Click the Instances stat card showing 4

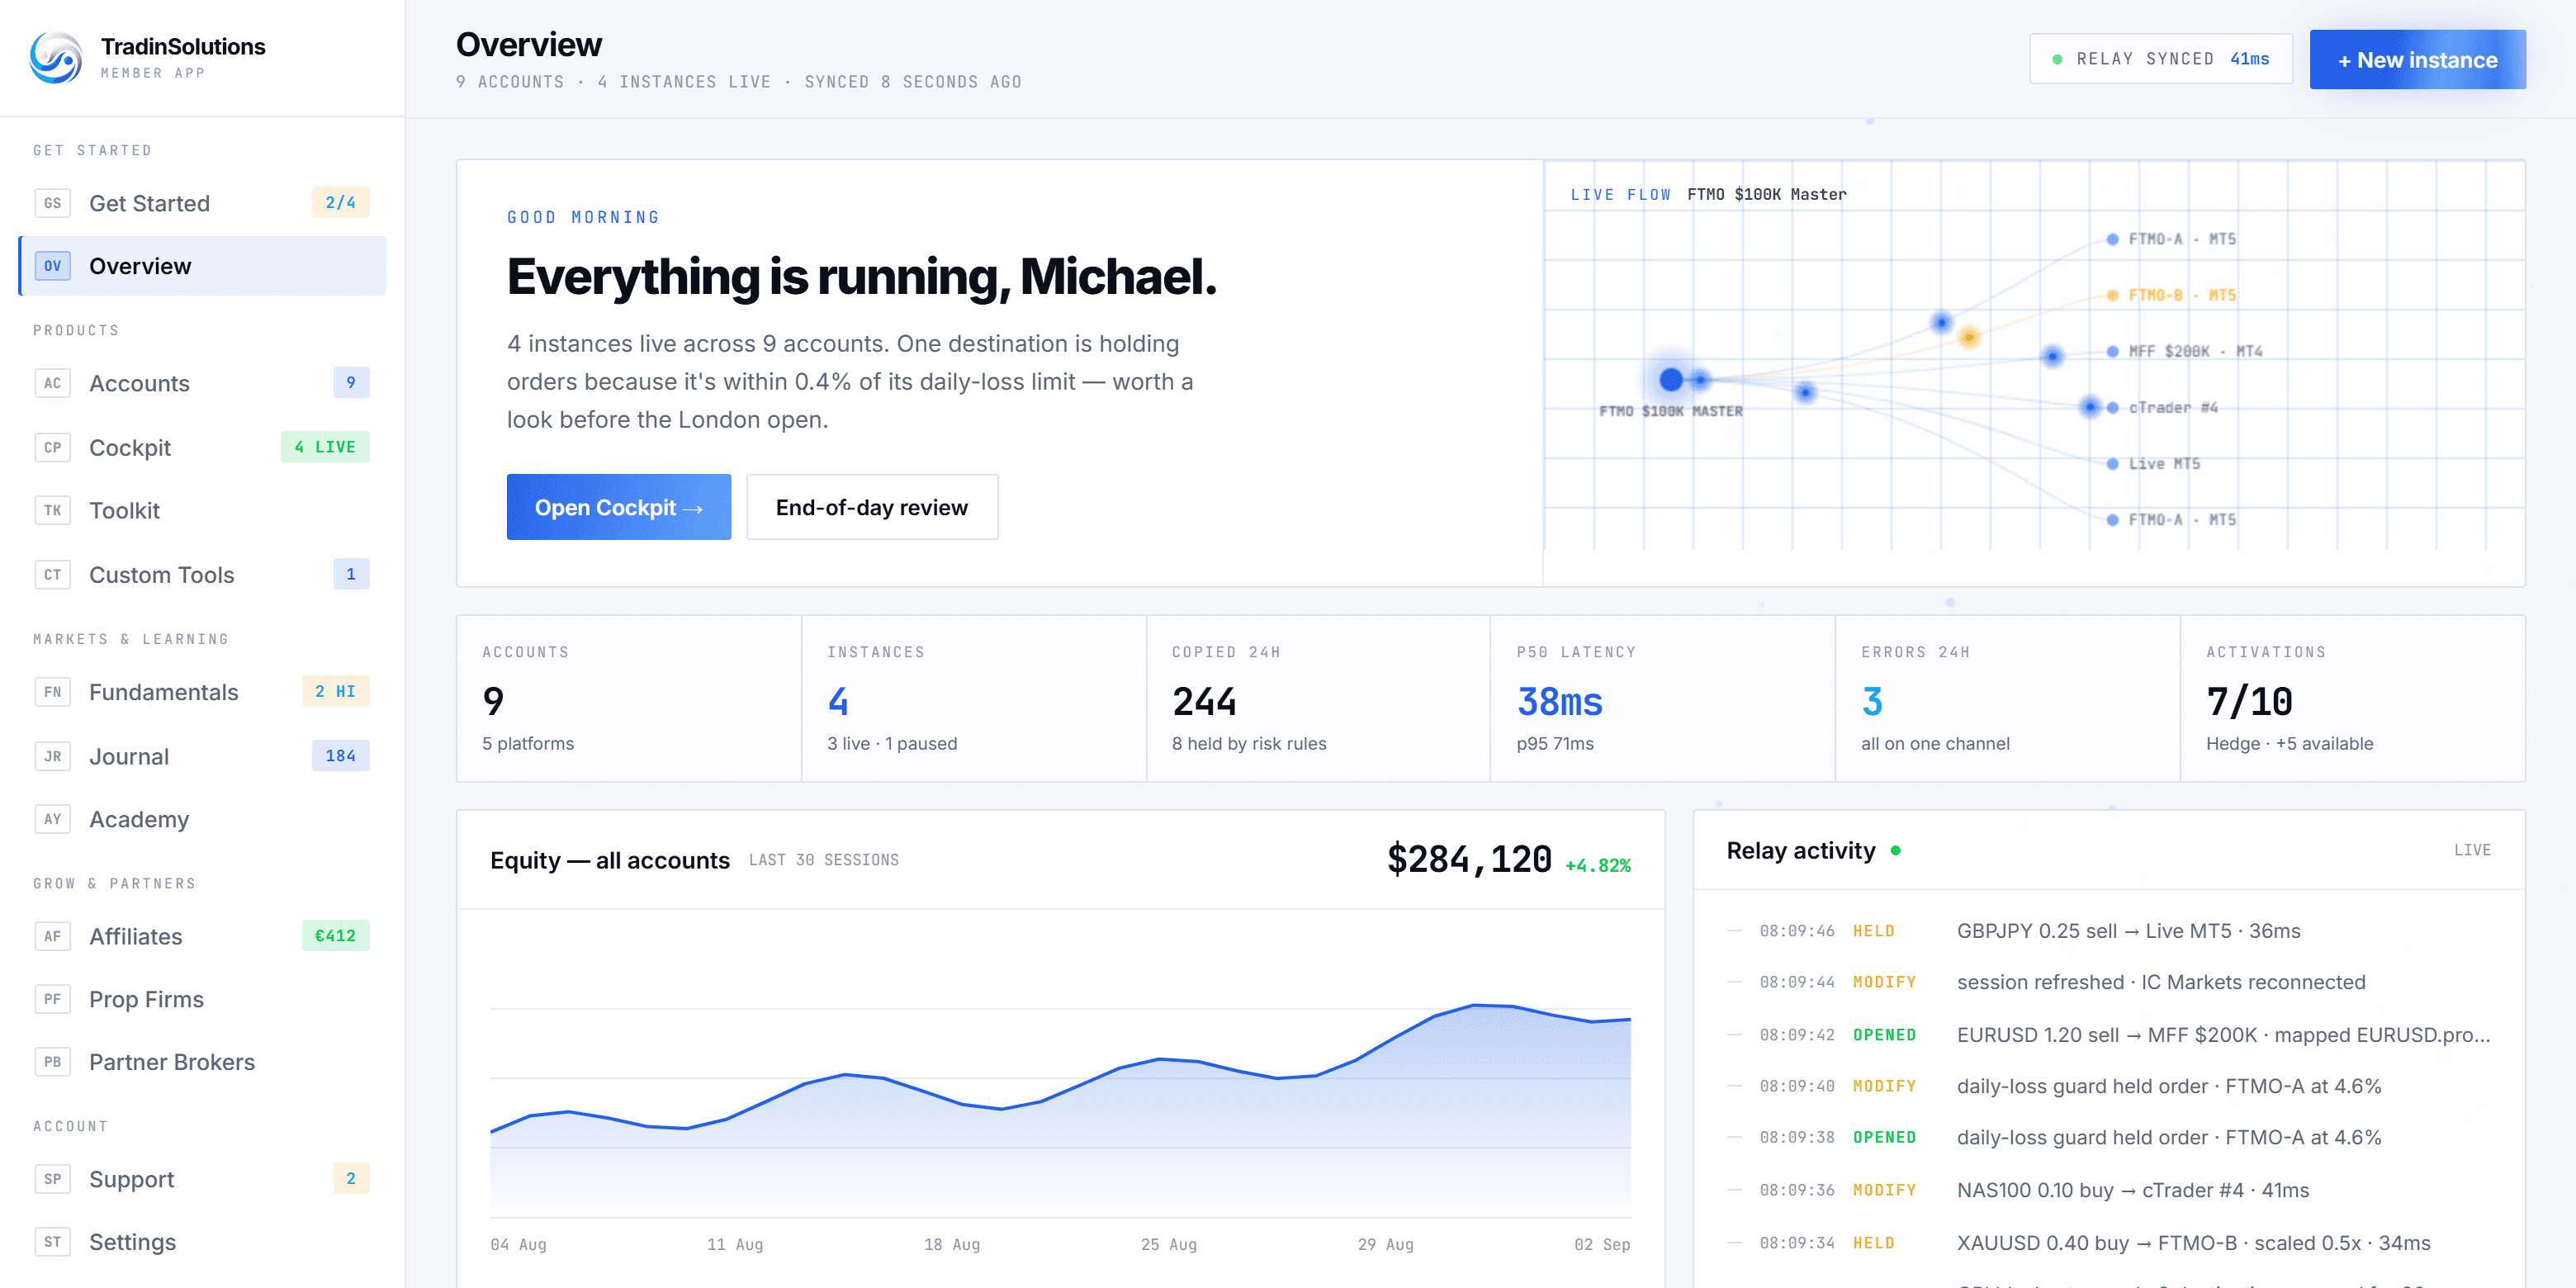pos(974,698)
